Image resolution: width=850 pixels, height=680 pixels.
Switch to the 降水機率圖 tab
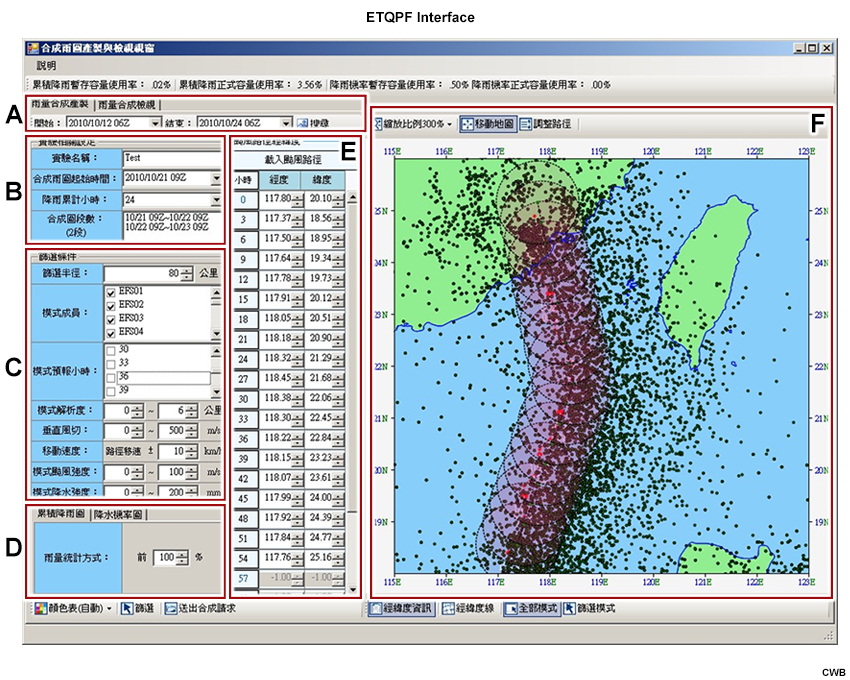[x=118, y=514]
